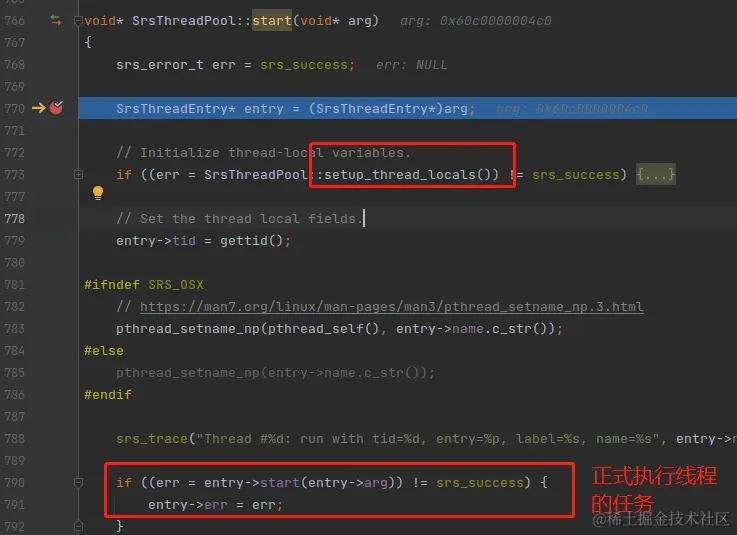737x535 pixels.
Task: Click the override/implements gutter icon on line 766
Action: click(x=56, y=20)
